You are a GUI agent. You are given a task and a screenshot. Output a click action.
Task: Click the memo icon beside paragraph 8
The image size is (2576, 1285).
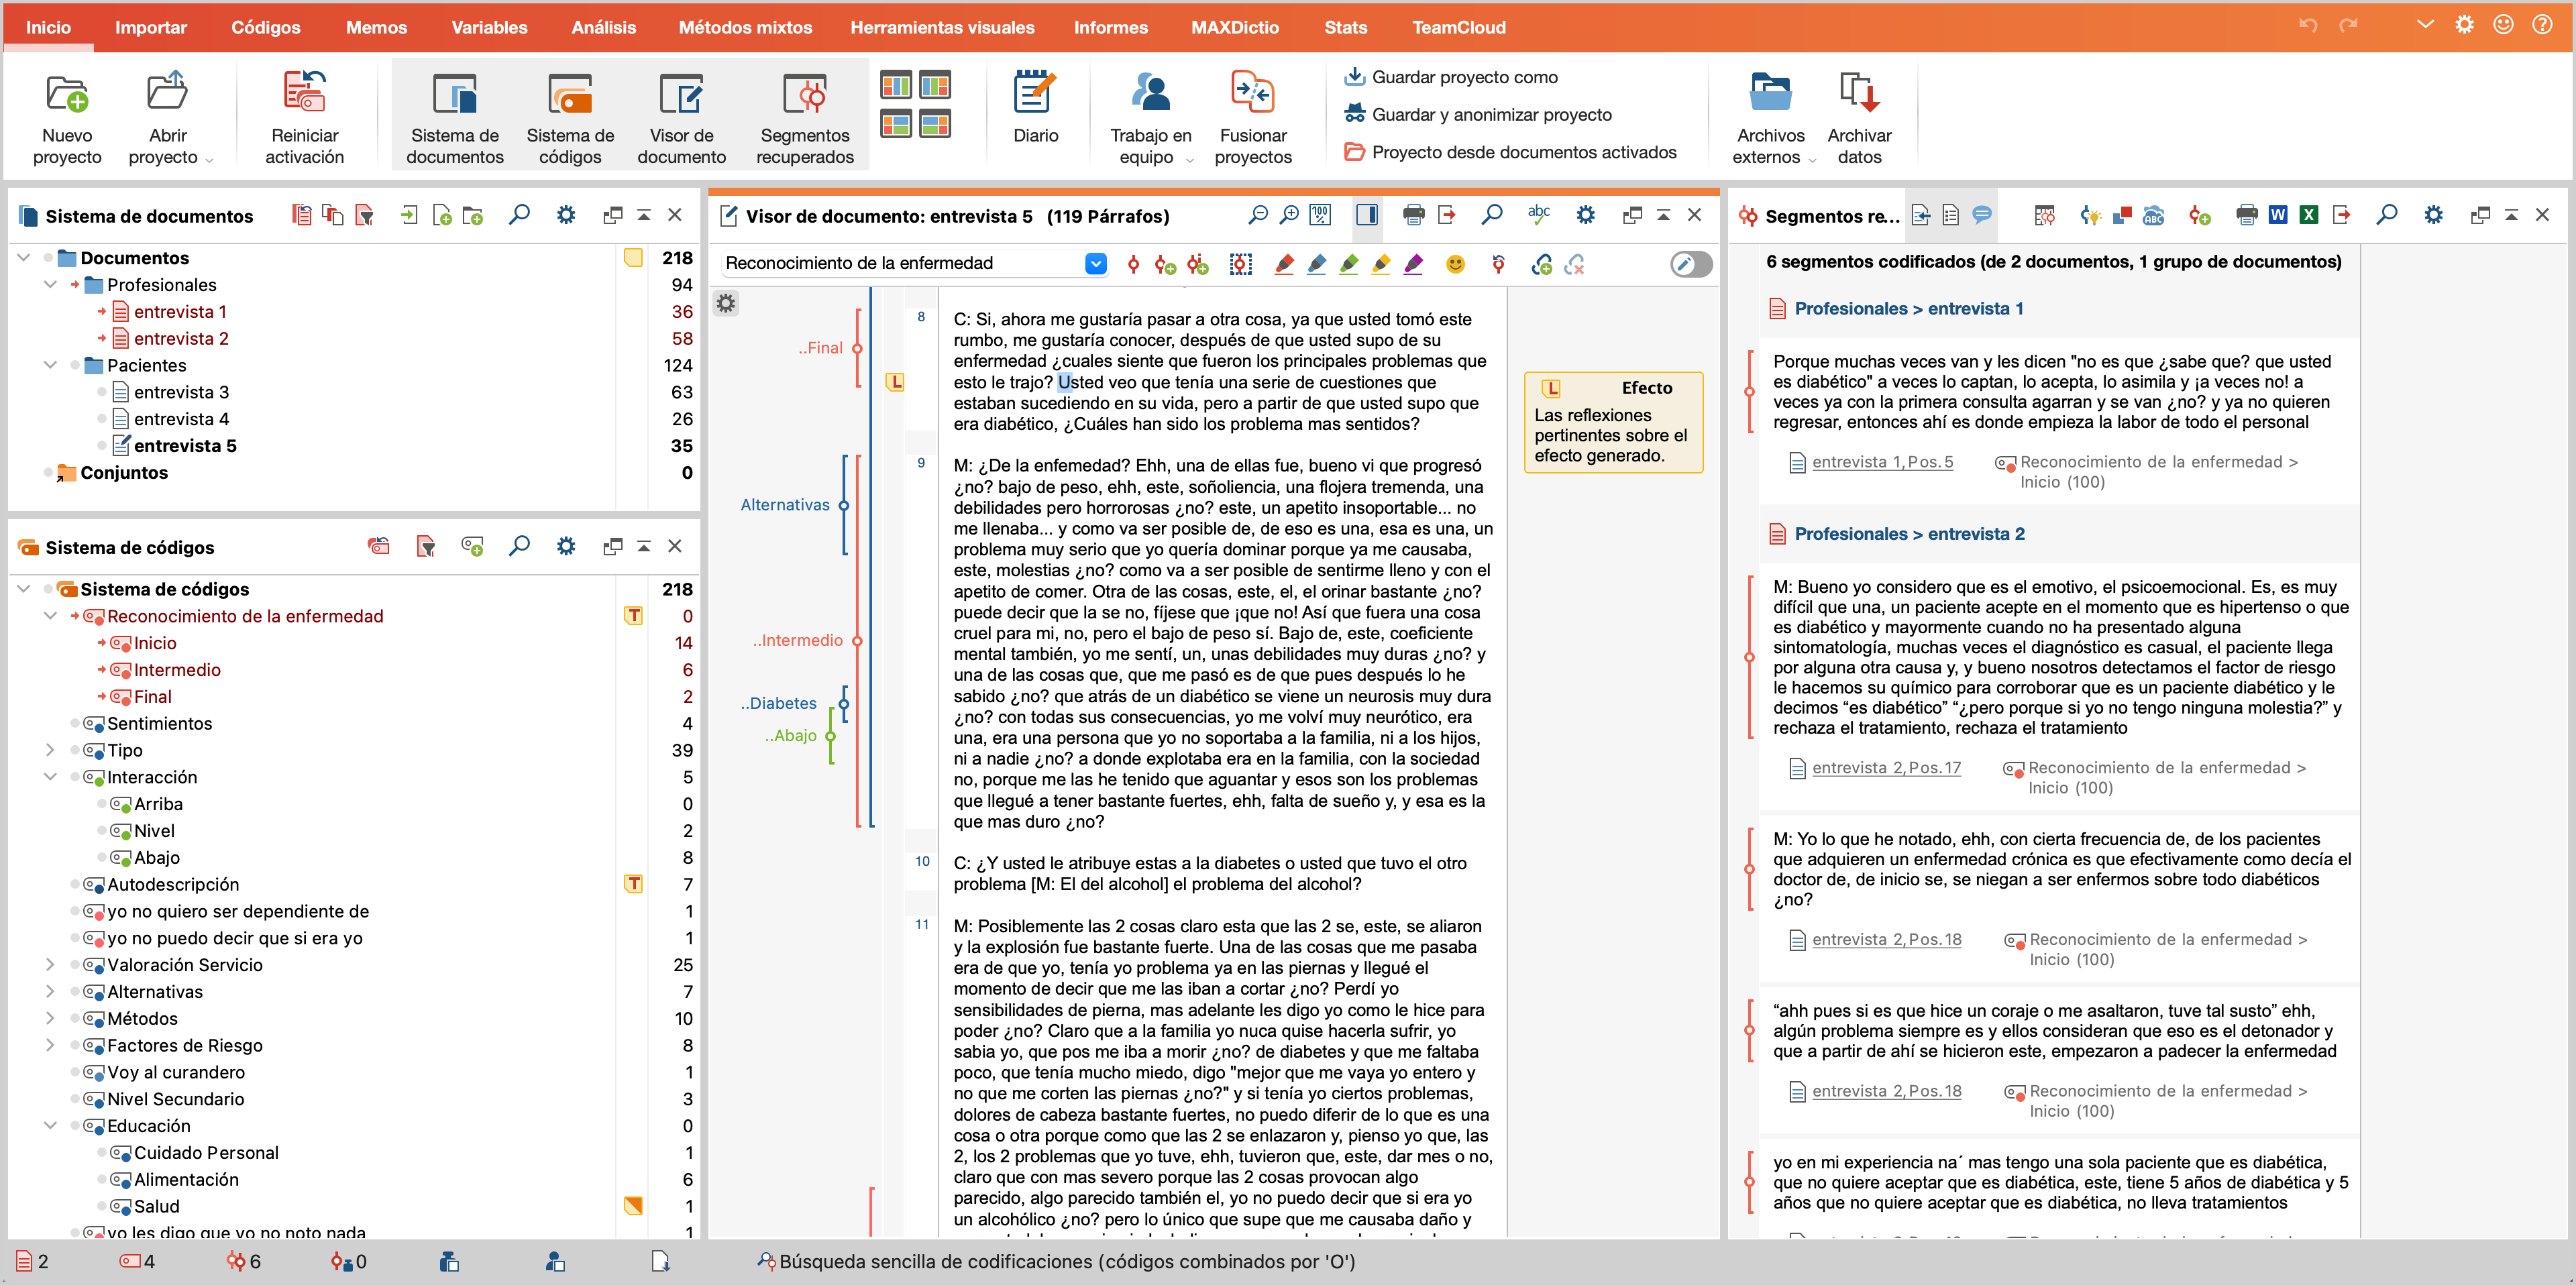pyautogui.click(x=895, y=382)
